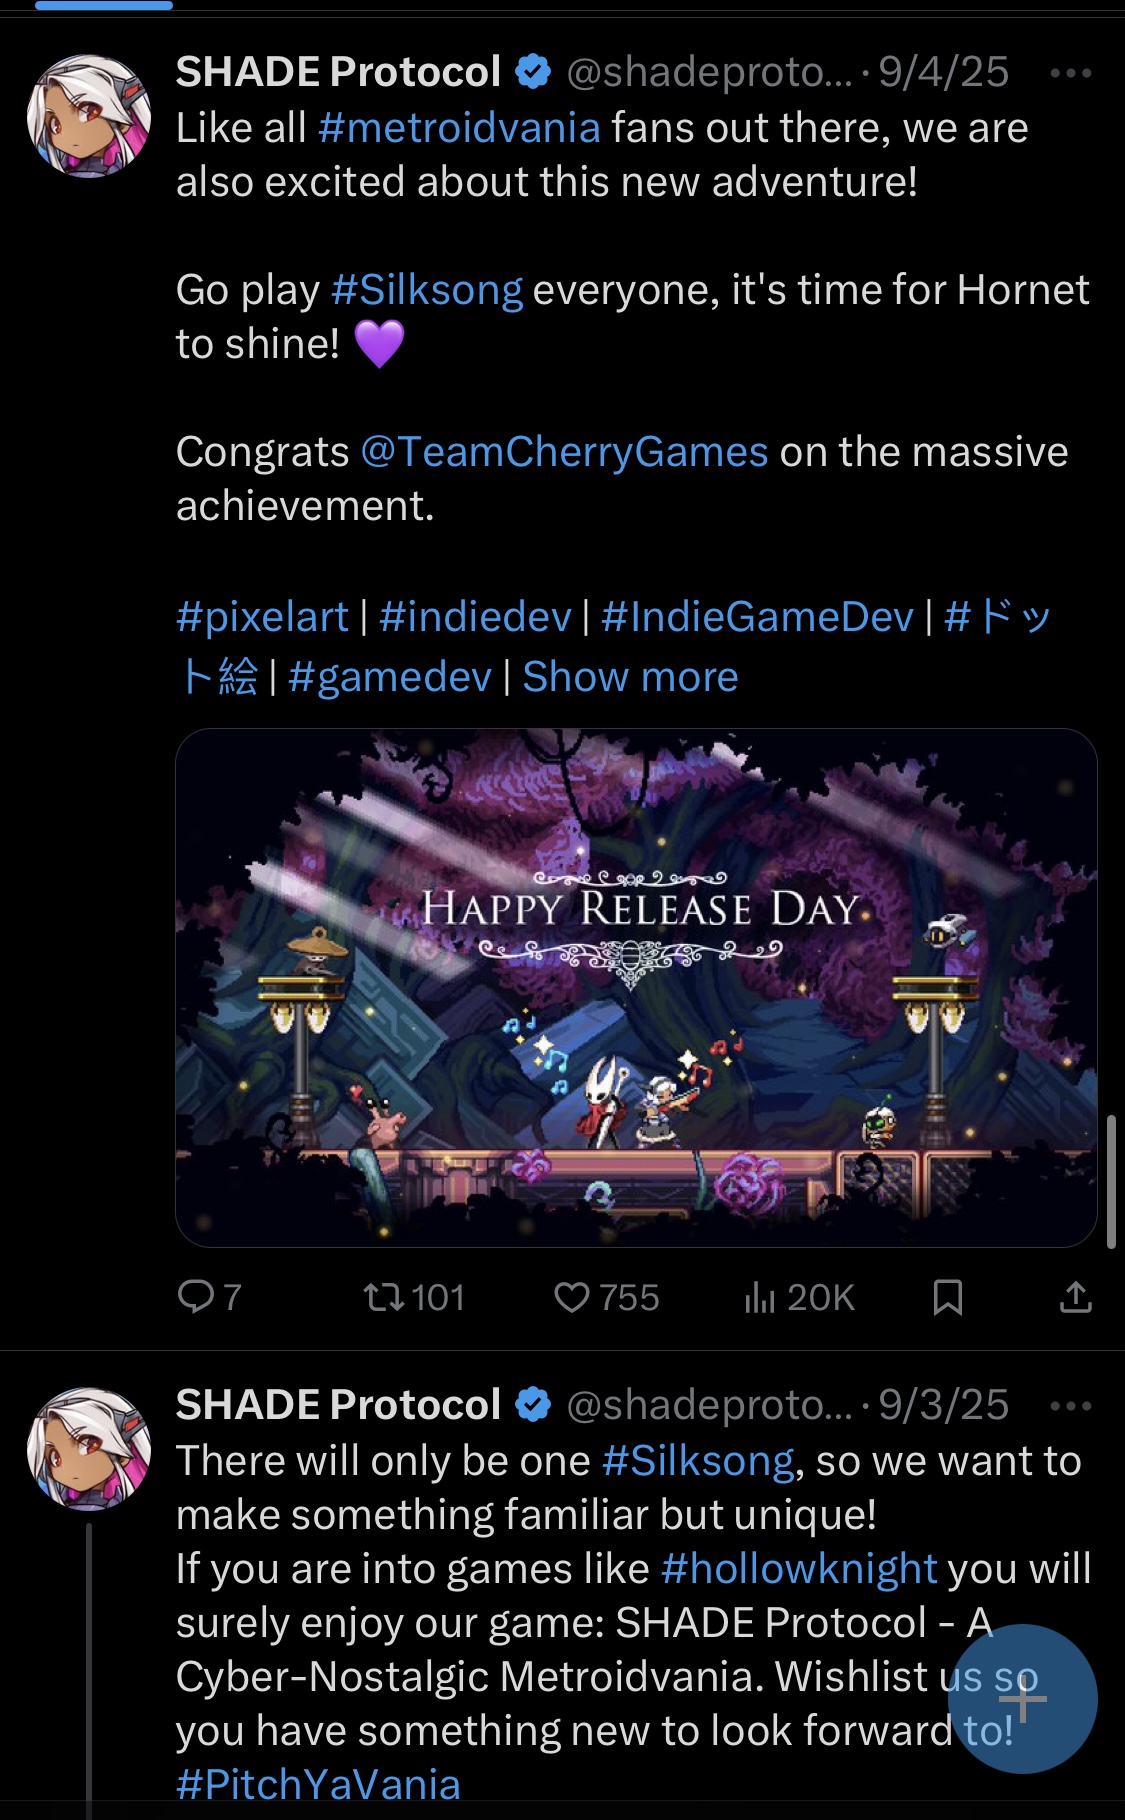Screen dimensions: 1125x1820
Task: Open more options on the 9/4/25 post
Action: (1071, 73)
